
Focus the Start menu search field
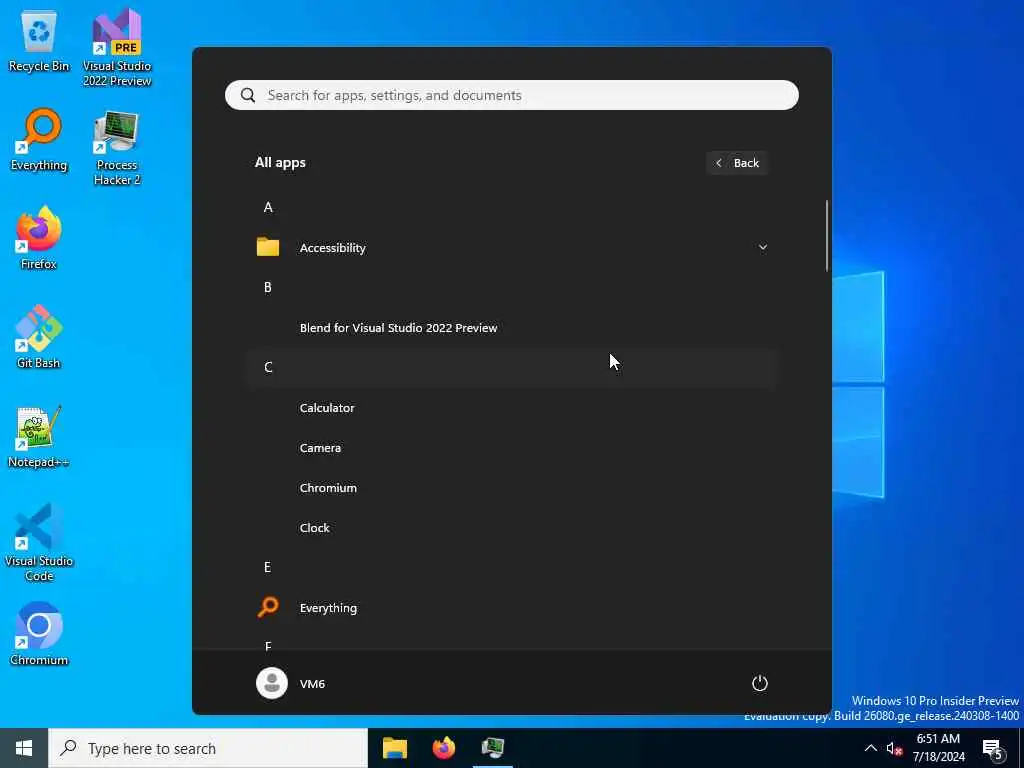pos(512,95)
